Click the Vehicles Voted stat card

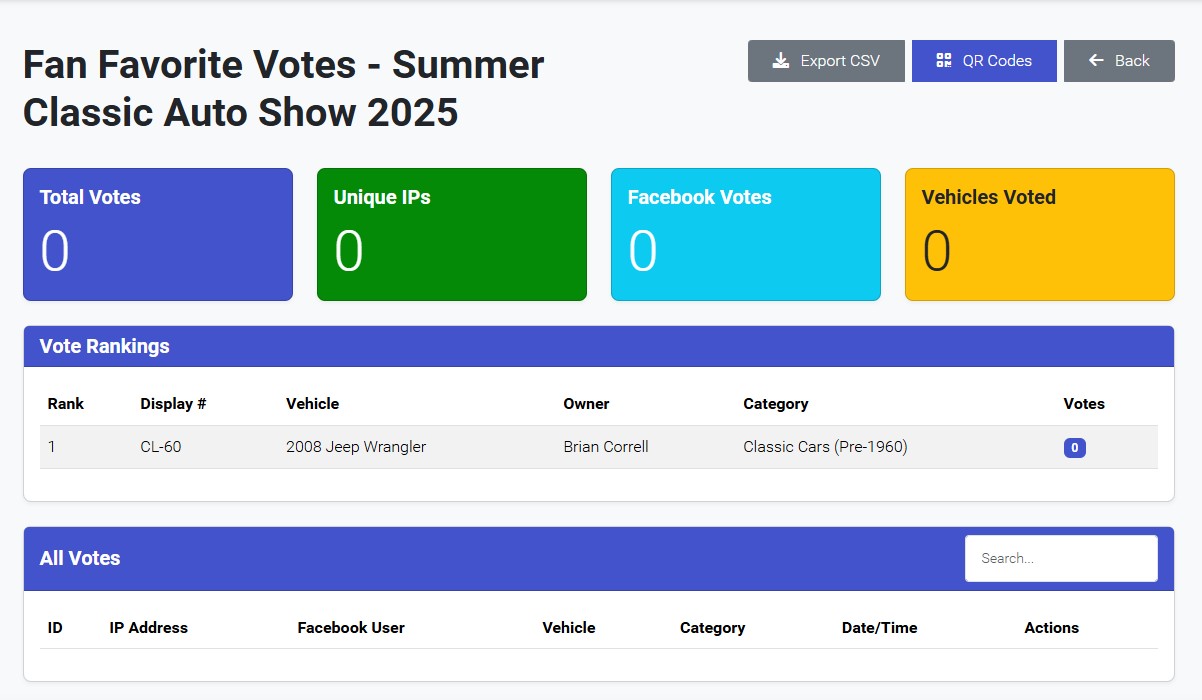click(x=1039, y=233)
